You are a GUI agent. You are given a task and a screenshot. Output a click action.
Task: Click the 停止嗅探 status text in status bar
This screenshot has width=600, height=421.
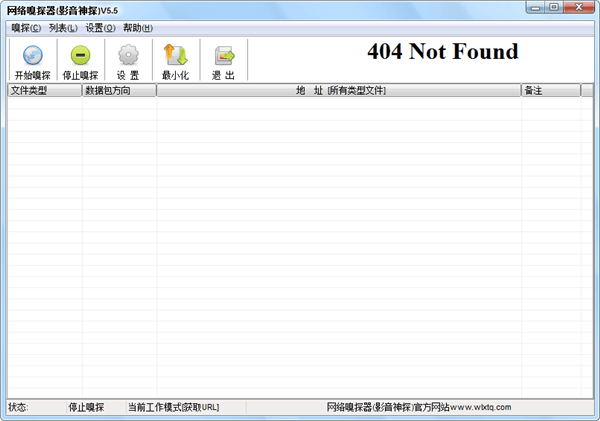point(86,407)
